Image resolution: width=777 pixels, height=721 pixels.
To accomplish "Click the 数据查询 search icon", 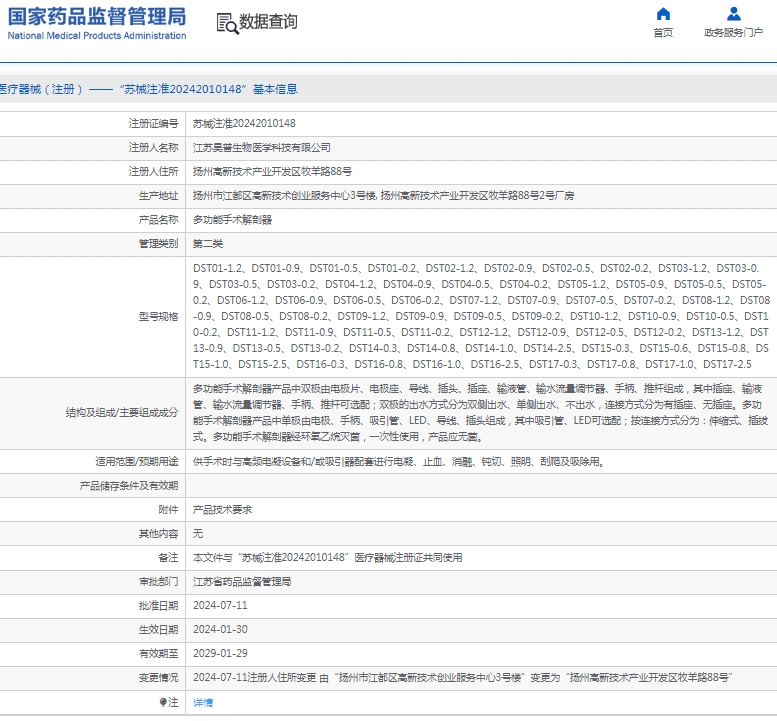I will click(x=227, y=23).
